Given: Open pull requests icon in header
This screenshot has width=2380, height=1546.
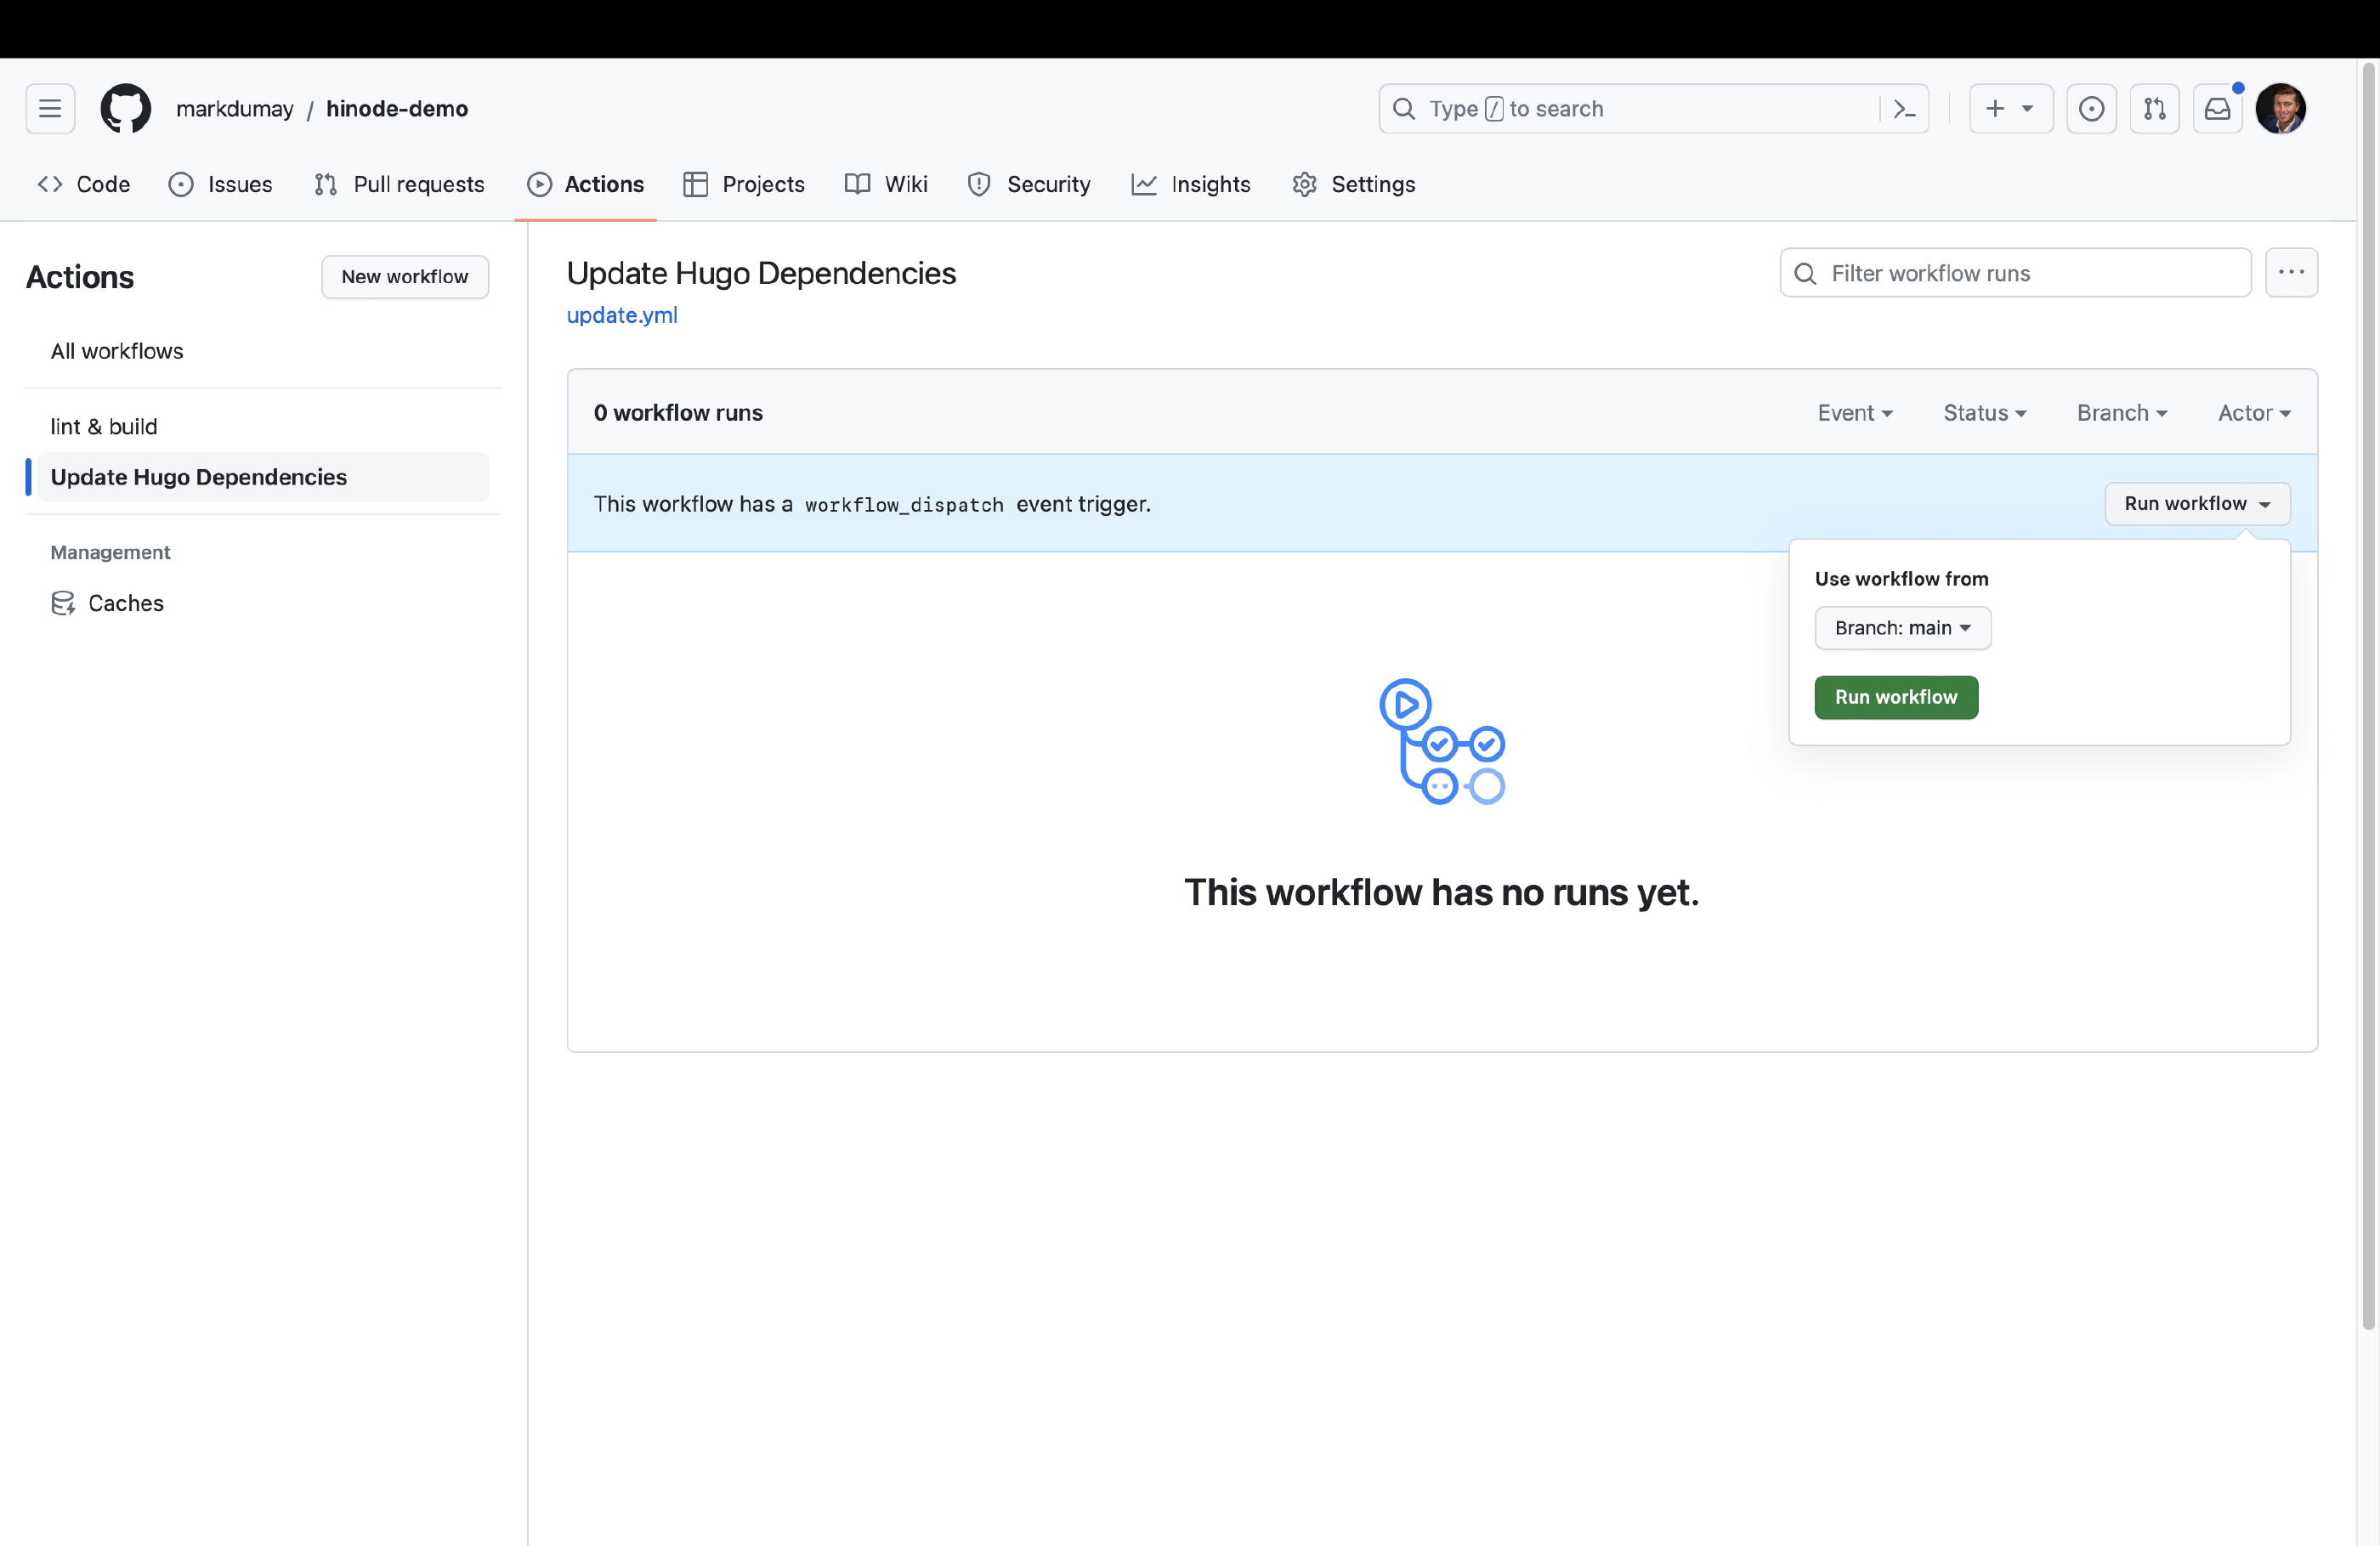Looking at the screenshot, I should click(2154, 108).
